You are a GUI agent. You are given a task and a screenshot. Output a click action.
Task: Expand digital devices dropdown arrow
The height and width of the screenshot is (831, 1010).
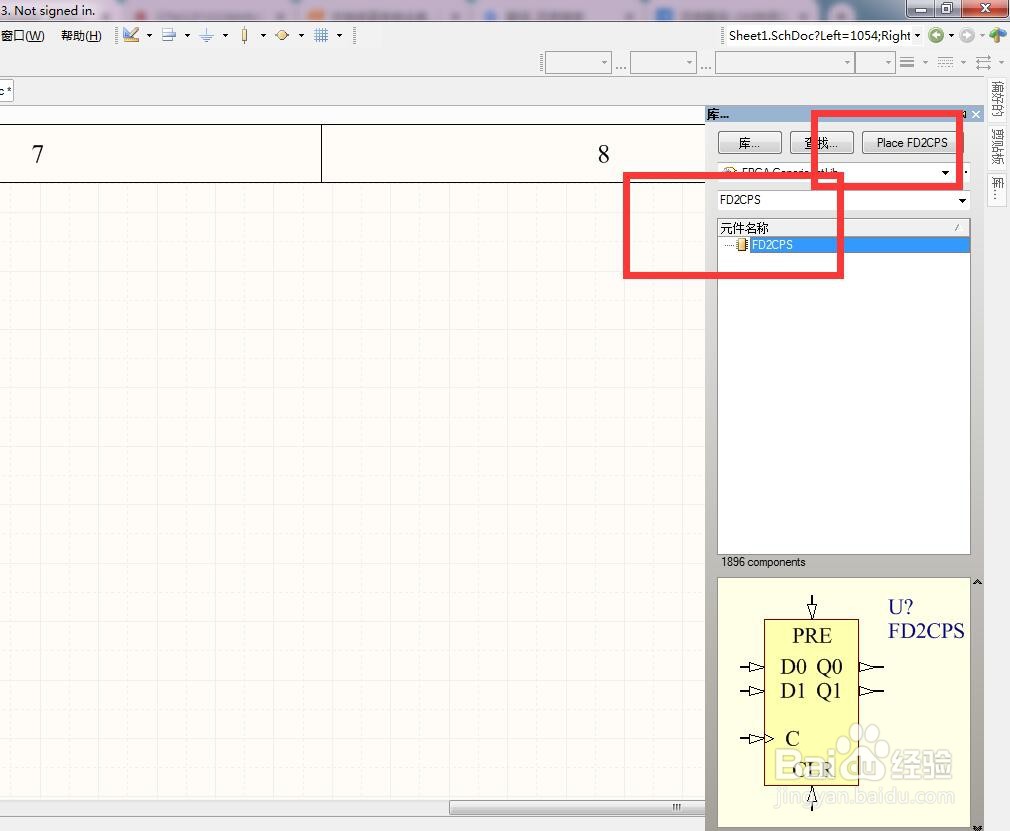[x=263, y=35]
